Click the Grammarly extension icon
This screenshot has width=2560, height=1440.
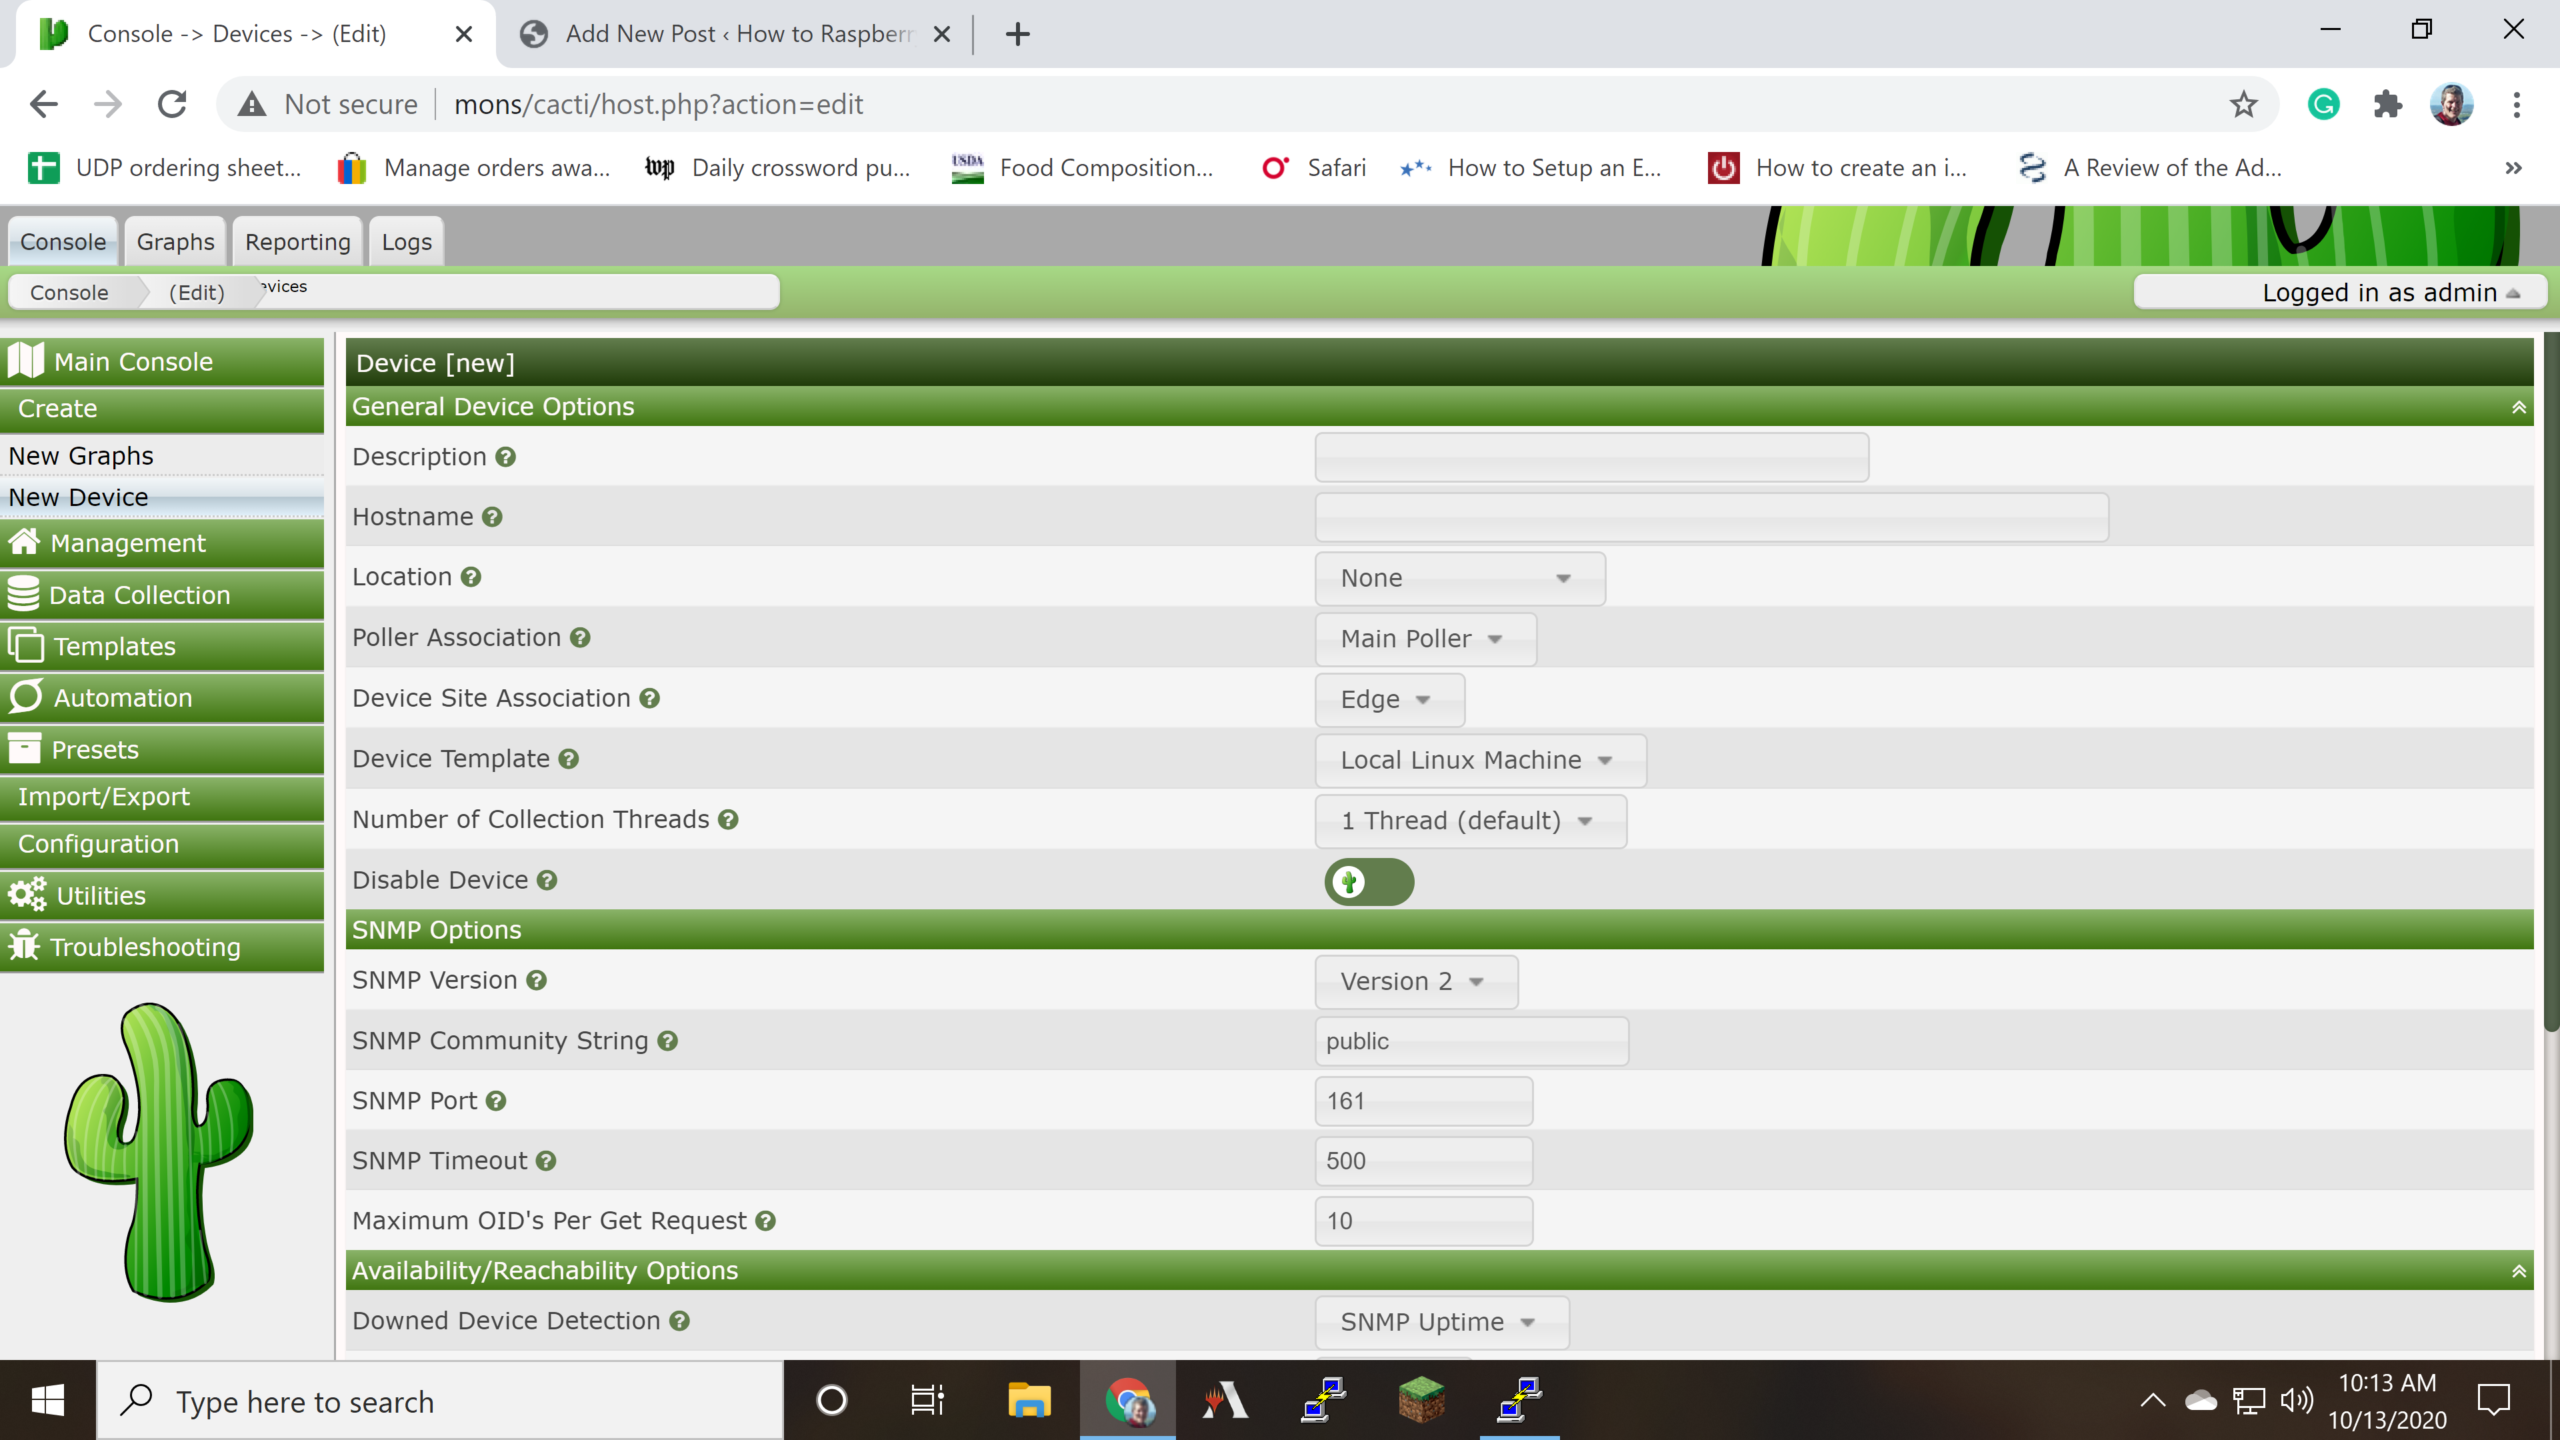2323,104
